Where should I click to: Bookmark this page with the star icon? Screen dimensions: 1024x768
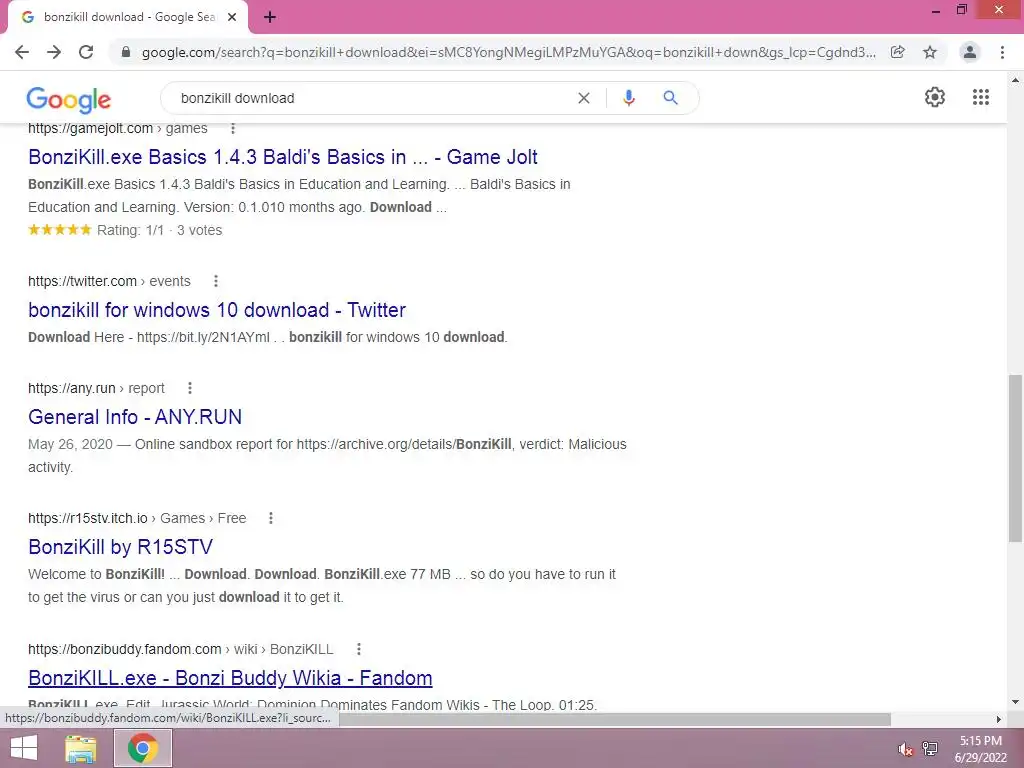point(930,52)
